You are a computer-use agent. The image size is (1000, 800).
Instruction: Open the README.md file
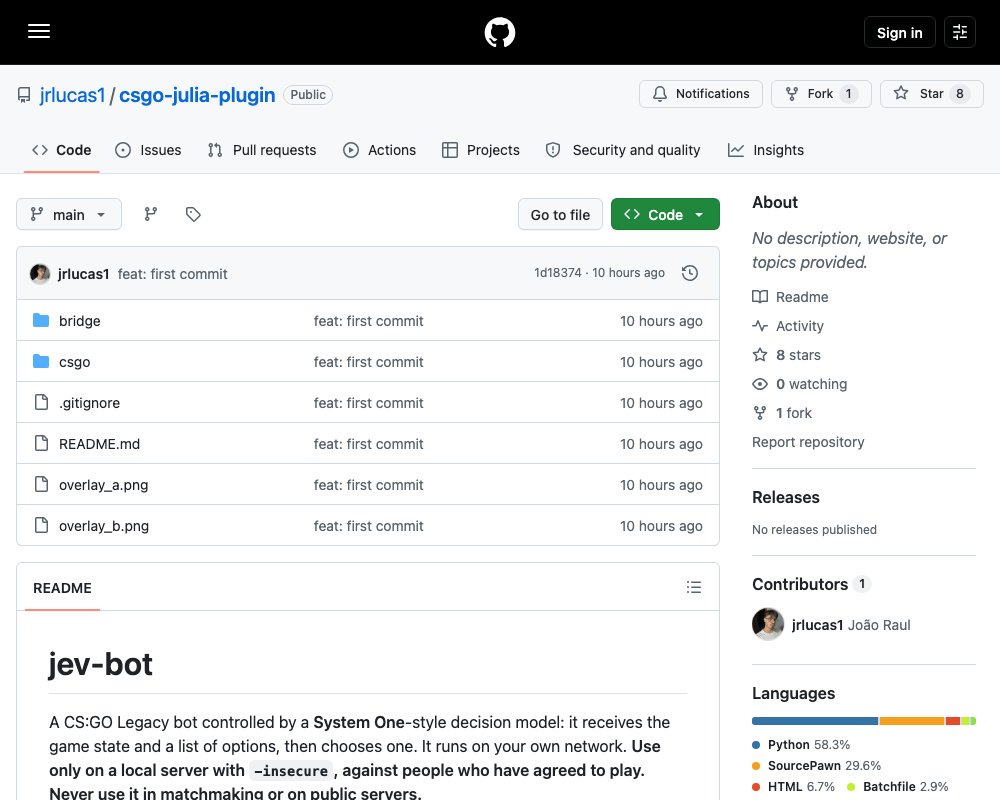(99, 444)
